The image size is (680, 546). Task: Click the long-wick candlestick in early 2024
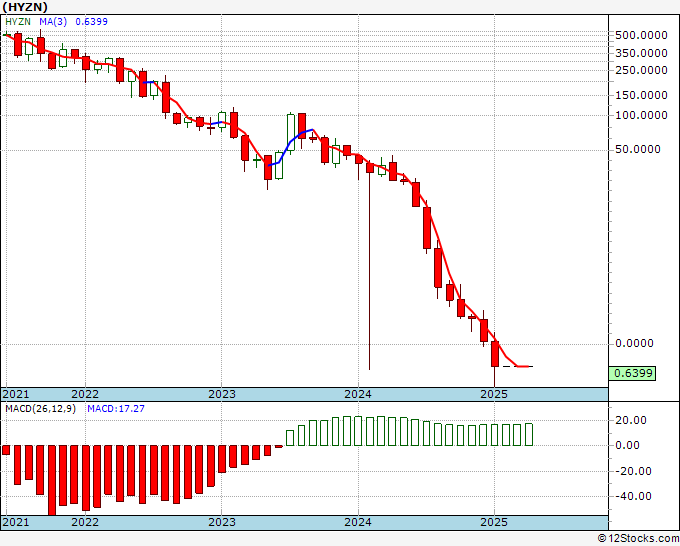369,265
